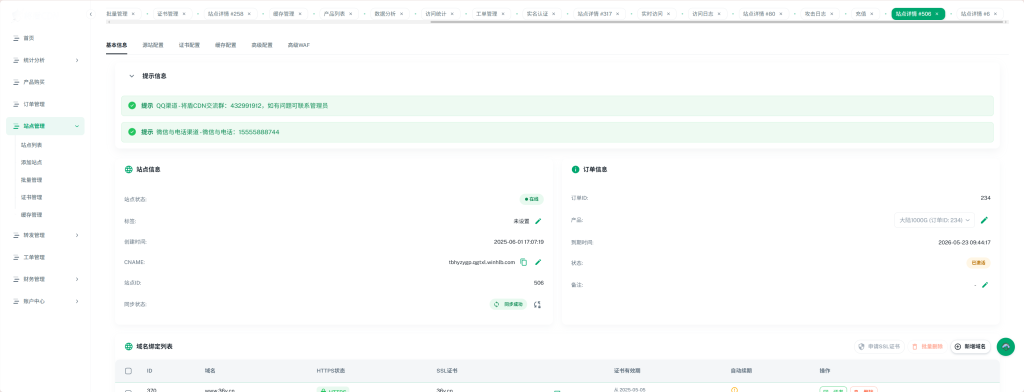Close the 产品列表 tab
The width and height of the screenshot is (1024, 392).
351,13
